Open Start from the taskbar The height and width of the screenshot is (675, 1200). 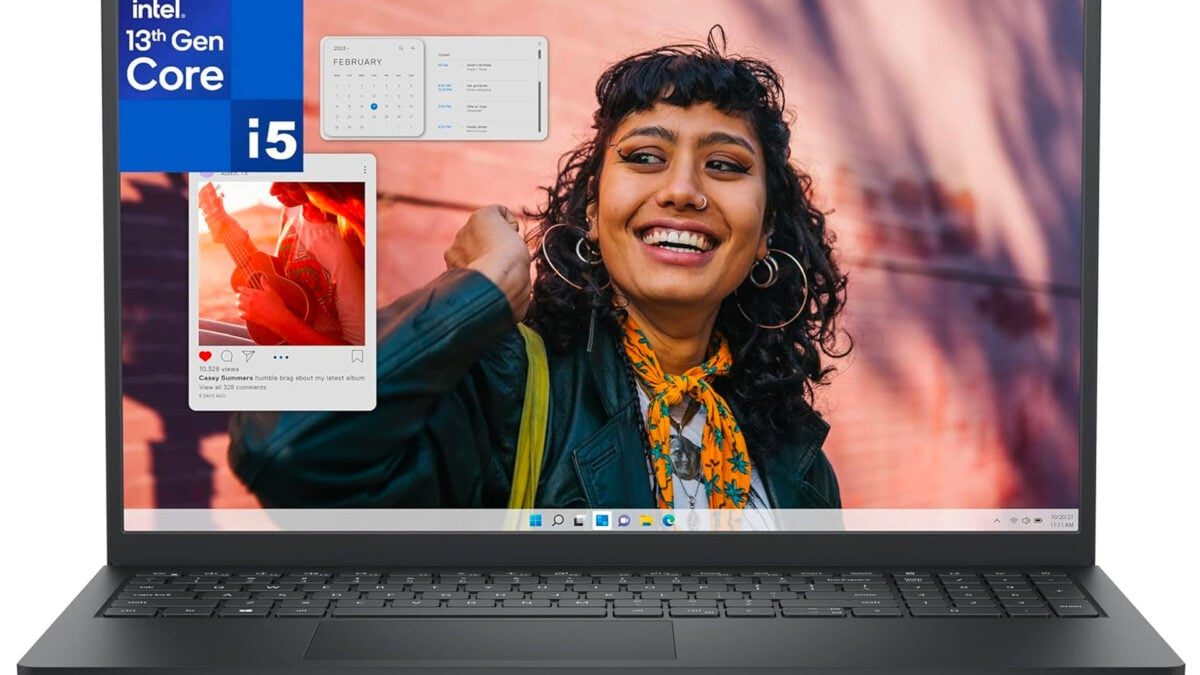(x=535, y=520)
